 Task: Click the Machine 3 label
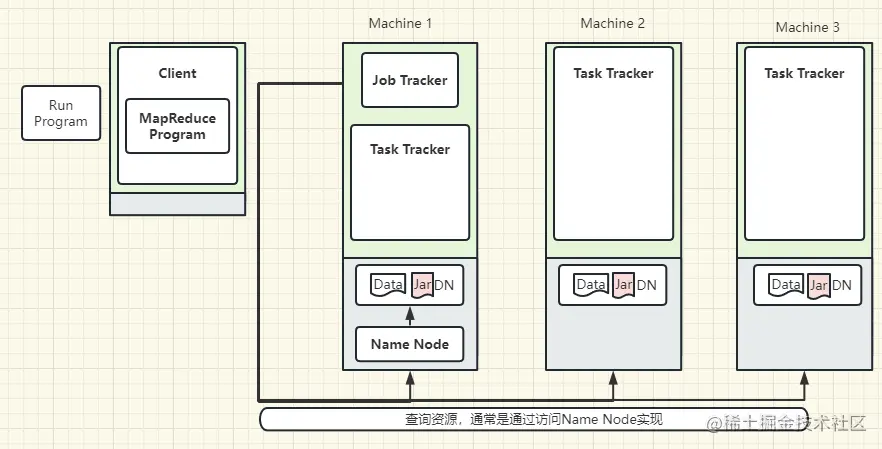[807, 27]
